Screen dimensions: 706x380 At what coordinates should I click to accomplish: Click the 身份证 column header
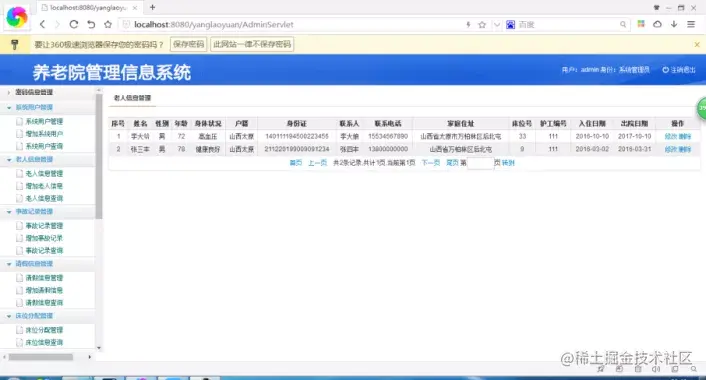(297, 123)
